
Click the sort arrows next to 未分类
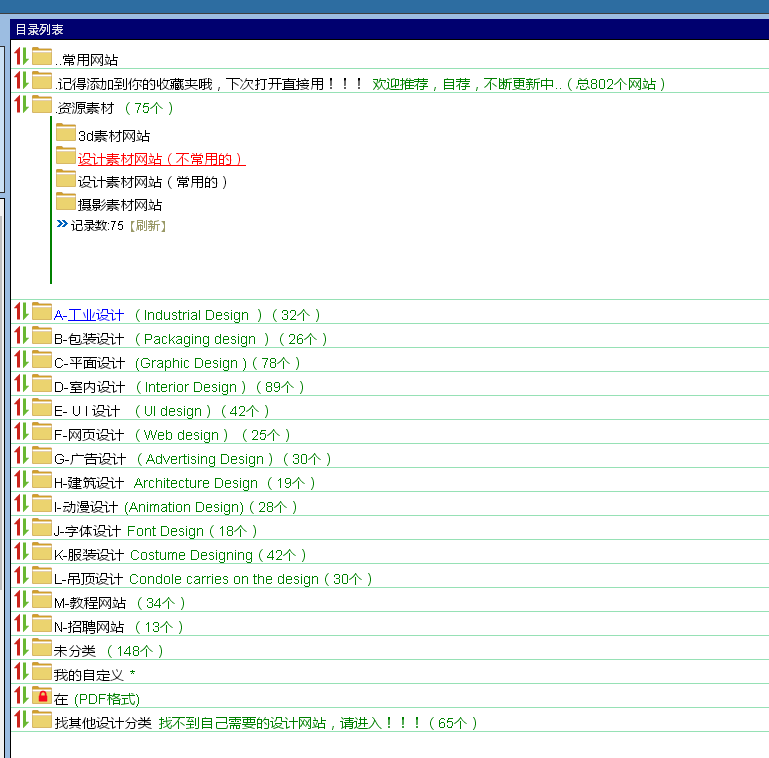pos(21,647)
